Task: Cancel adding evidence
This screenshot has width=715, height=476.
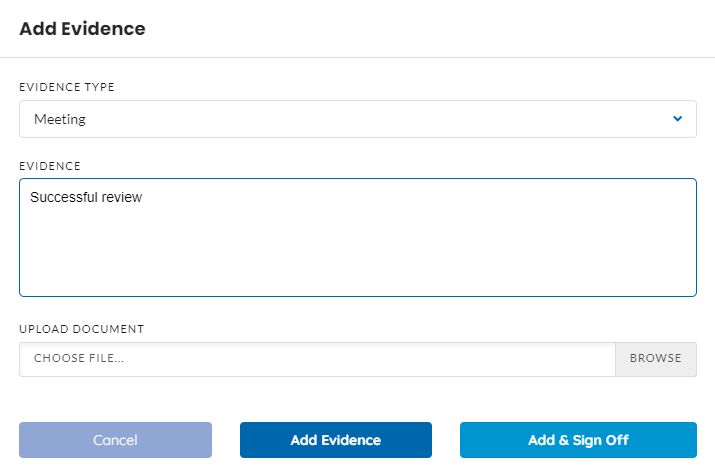Action: (x=115, y=440)
